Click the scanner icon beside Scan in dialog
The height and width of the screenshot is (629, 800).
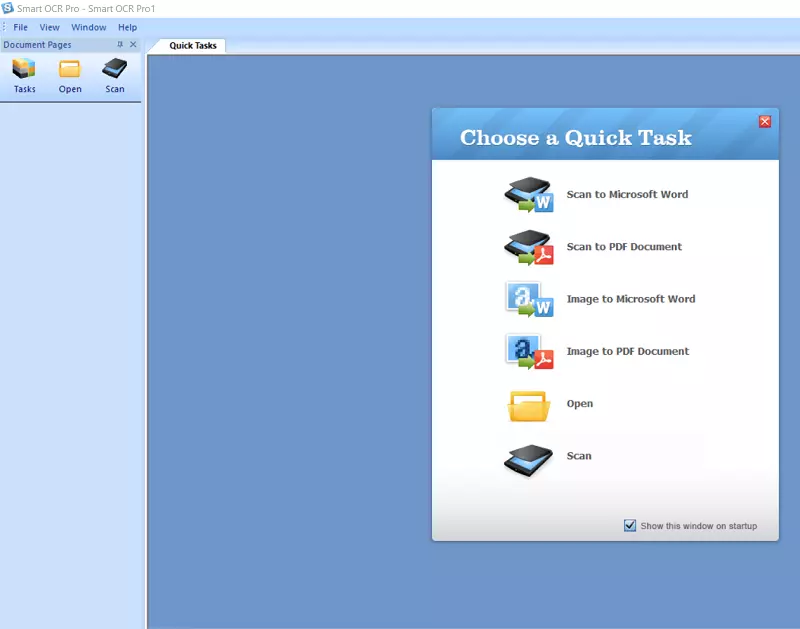(528, 456)
